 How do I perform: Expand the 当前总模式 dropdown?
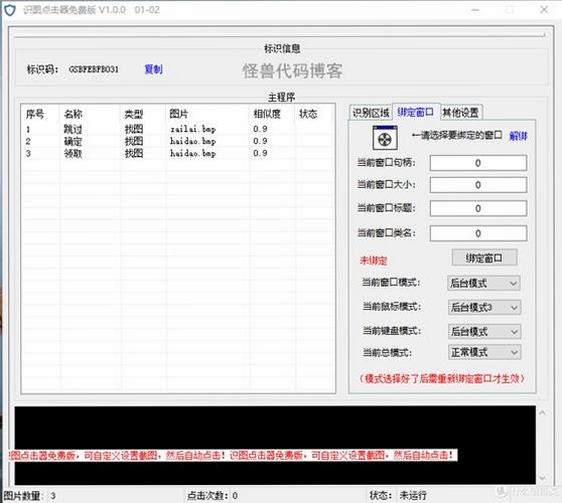484,352
